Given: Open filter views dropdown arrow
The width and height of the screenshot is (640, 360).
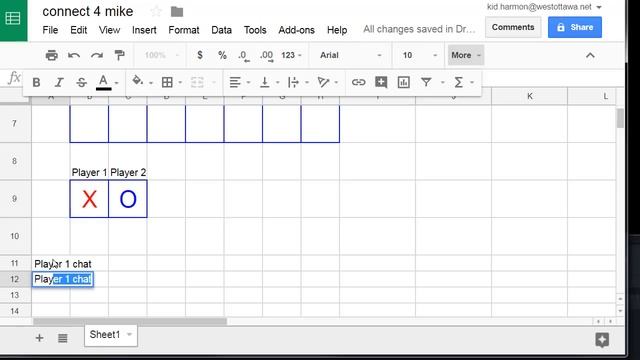Looking at the screenshot, I should coord(442,83).
